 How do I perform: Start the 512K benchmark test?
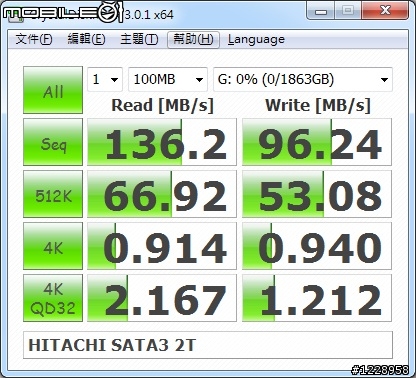53,194
